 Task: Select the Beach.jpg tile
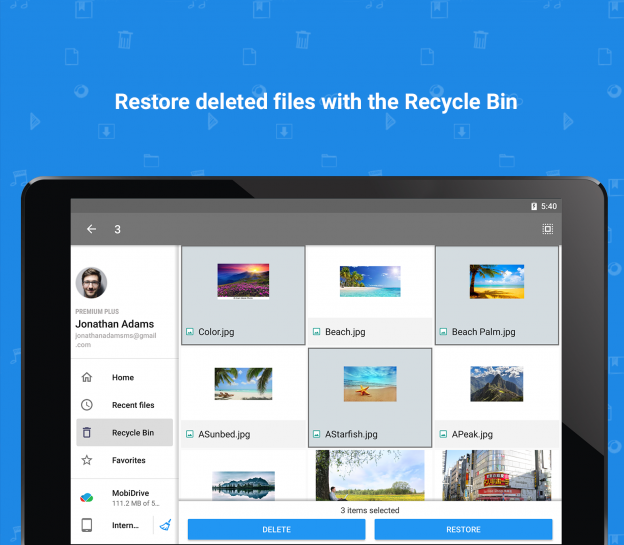point(370,295)
